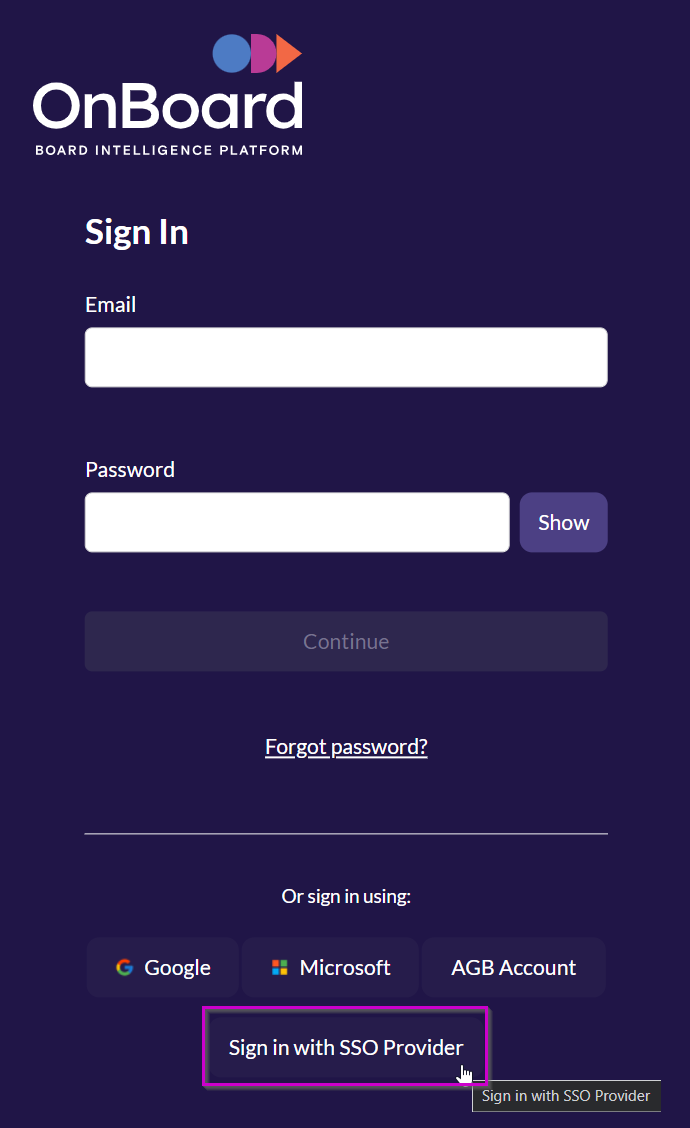Select the BOARD INTELLIGENCE PLATFORM tagline
Viewport: 690px width, 1128px height.
tap(167, 150)
